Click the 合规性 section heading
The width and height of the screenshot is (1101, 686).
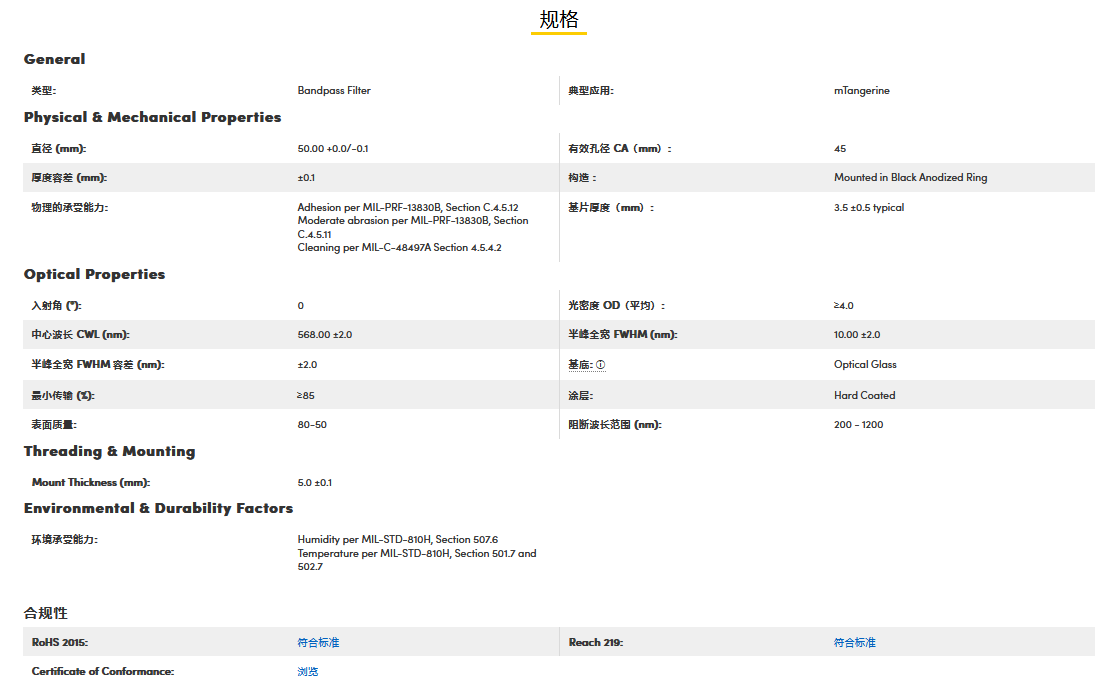[x=46, y=613]
